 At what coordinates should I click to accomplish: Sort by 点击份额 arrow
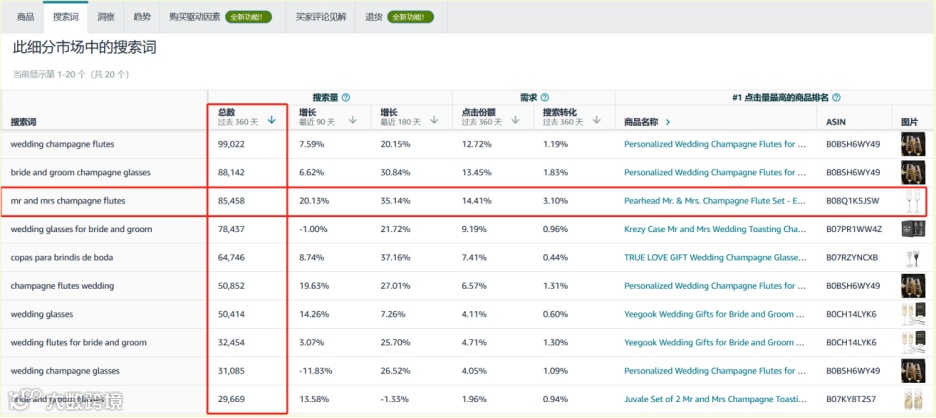[515, 120]
